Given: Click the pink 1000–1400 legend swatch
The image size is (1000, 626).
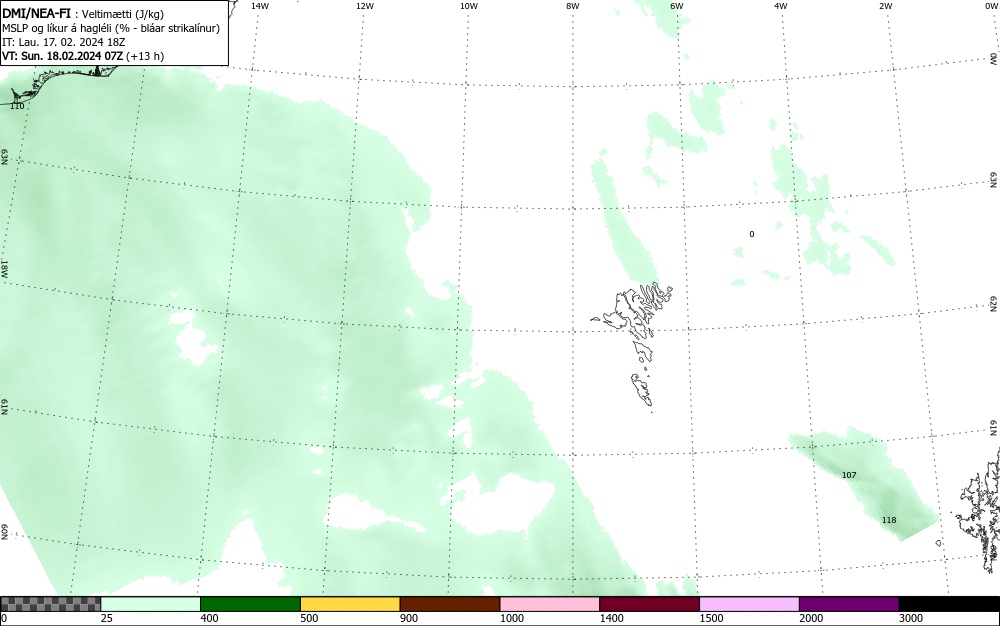Looking at the screenshot, I should (x=550, y=604).
